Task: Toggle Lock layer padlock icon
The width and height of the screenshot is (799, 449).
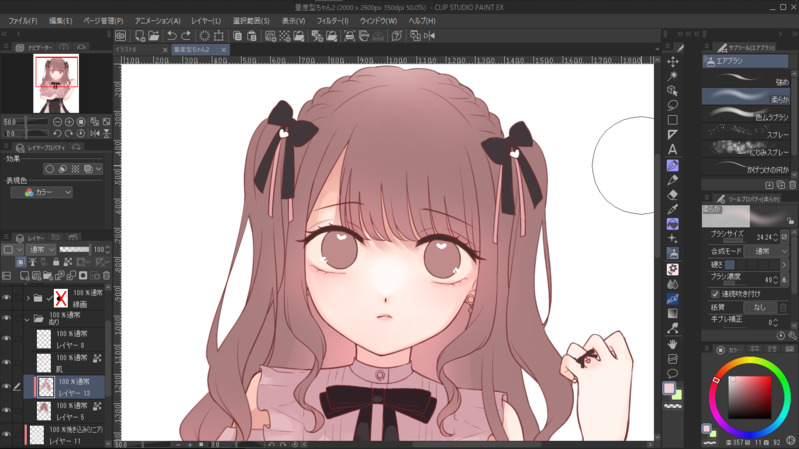Action: tap(56, 262)
